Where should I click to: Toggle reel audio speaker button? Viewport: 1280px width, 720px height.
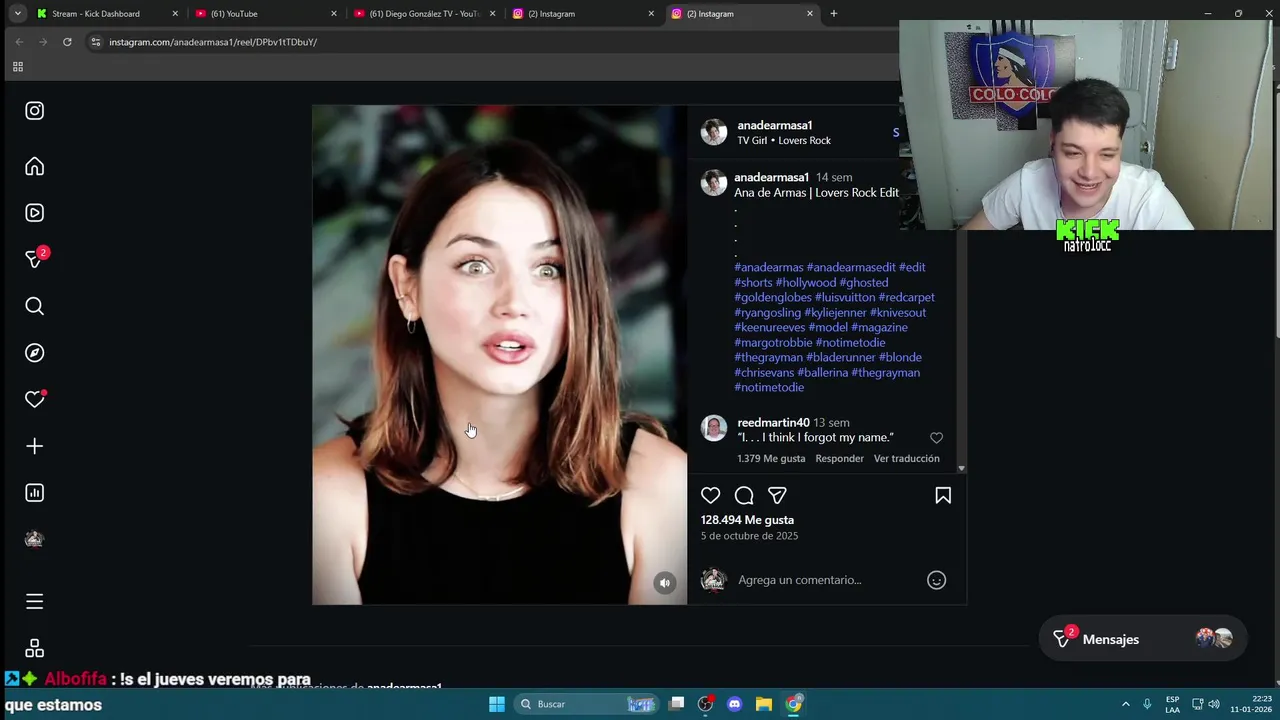pos(665,583)
